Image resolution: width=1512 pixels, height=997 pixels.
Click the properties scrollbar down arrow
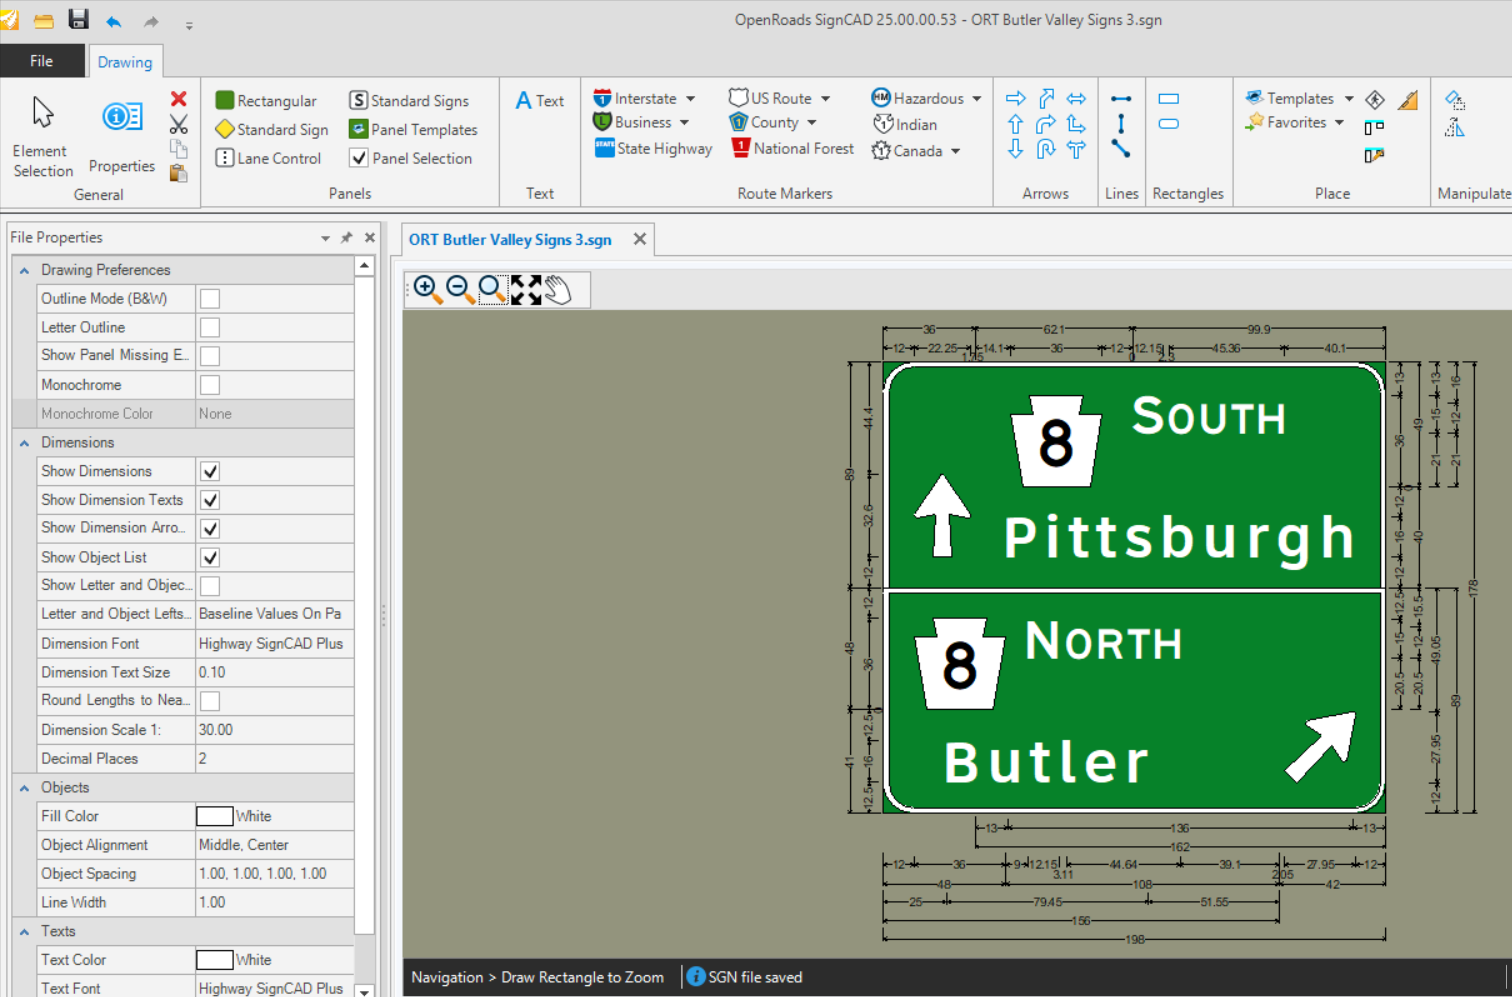[365, 990]
